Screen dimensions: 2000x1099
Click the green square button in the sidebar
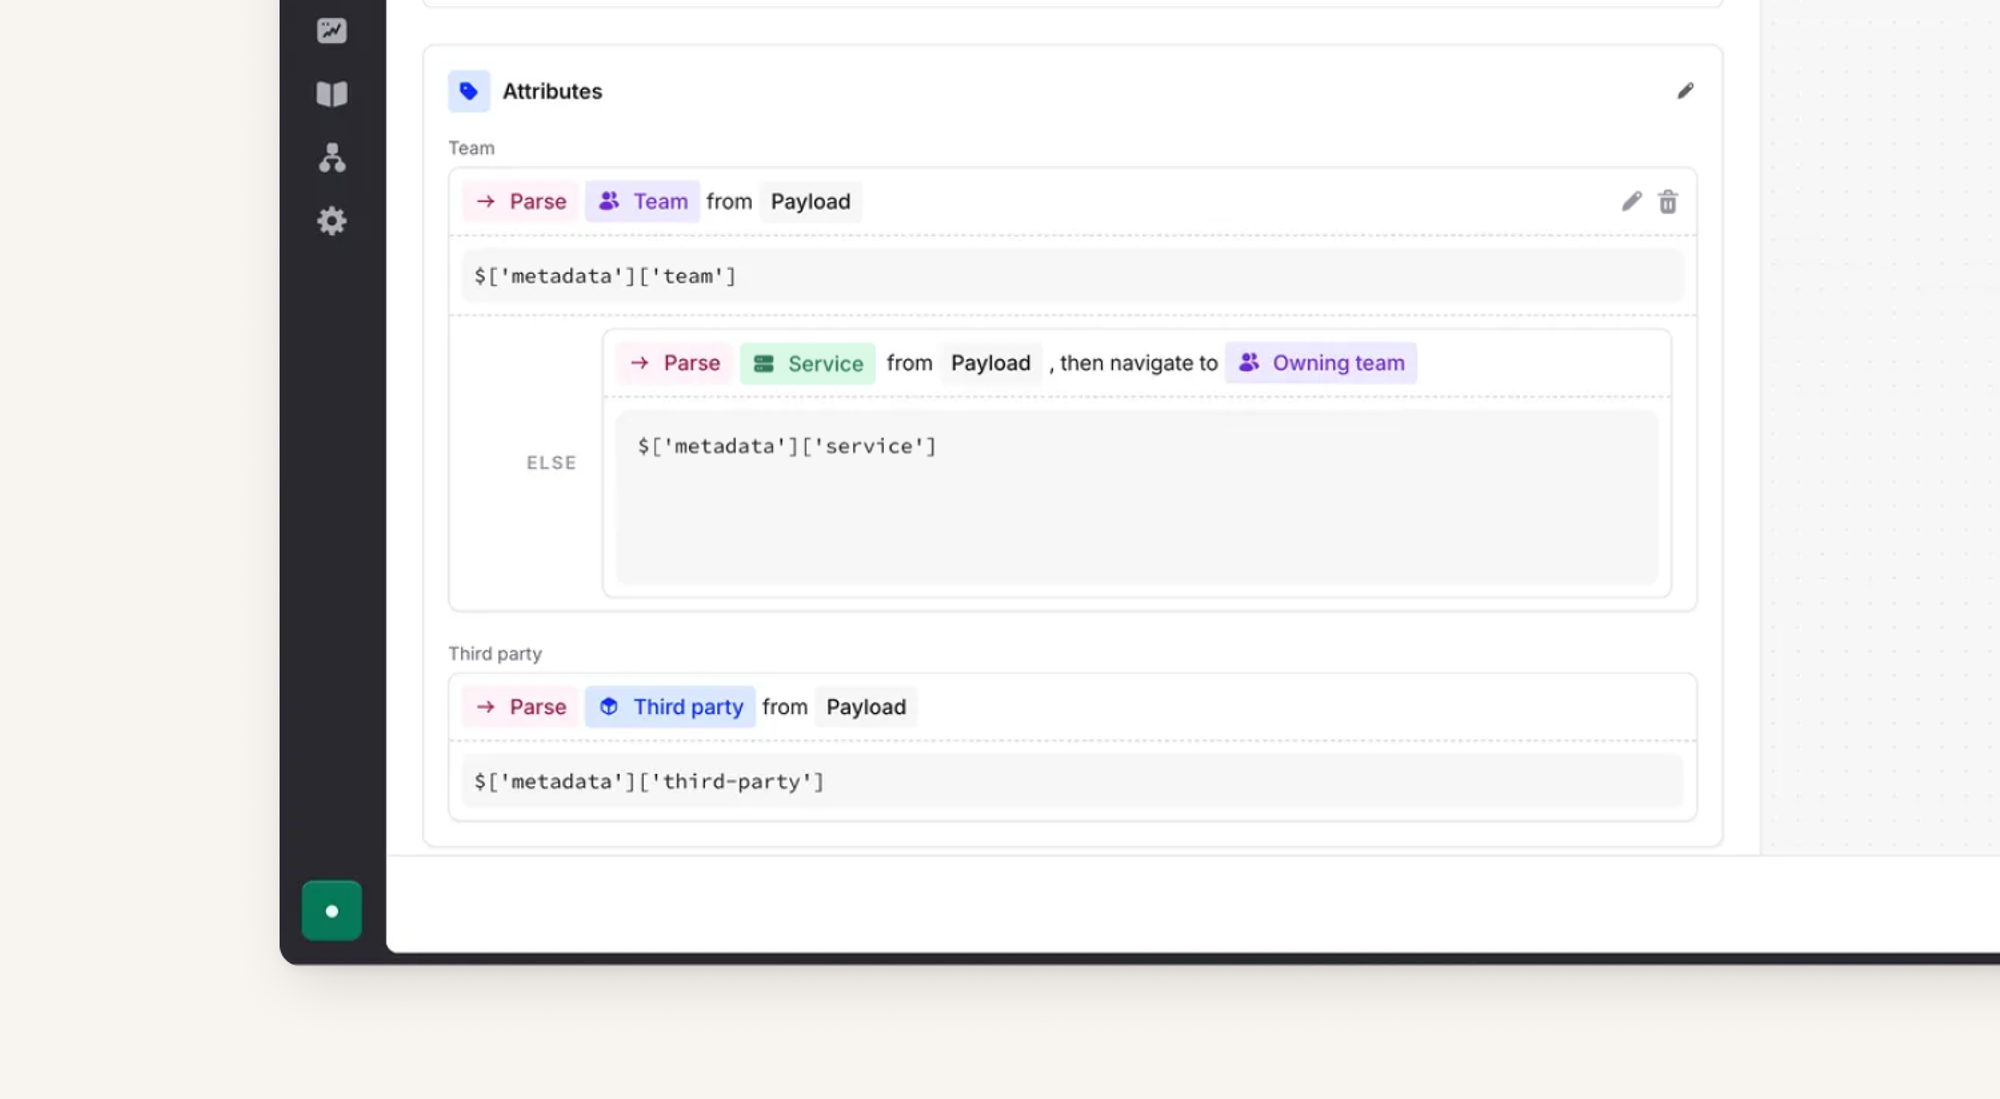[x=332, y=910]
